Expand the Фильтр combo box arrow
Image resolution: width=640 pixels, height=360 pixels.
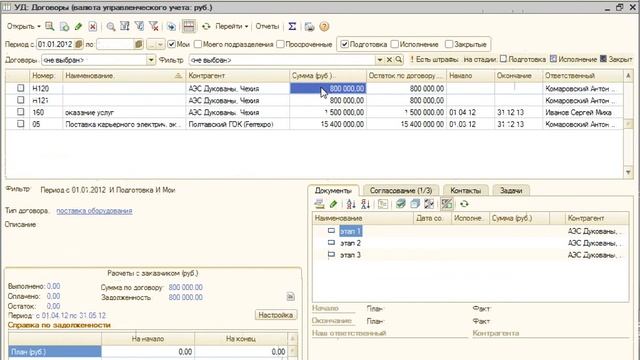380,60
